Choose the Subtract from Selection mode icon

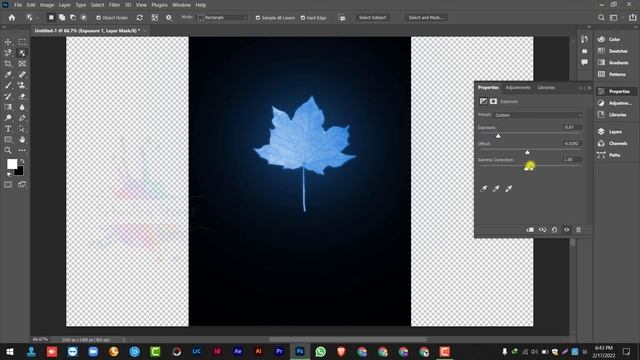point(73,18)
